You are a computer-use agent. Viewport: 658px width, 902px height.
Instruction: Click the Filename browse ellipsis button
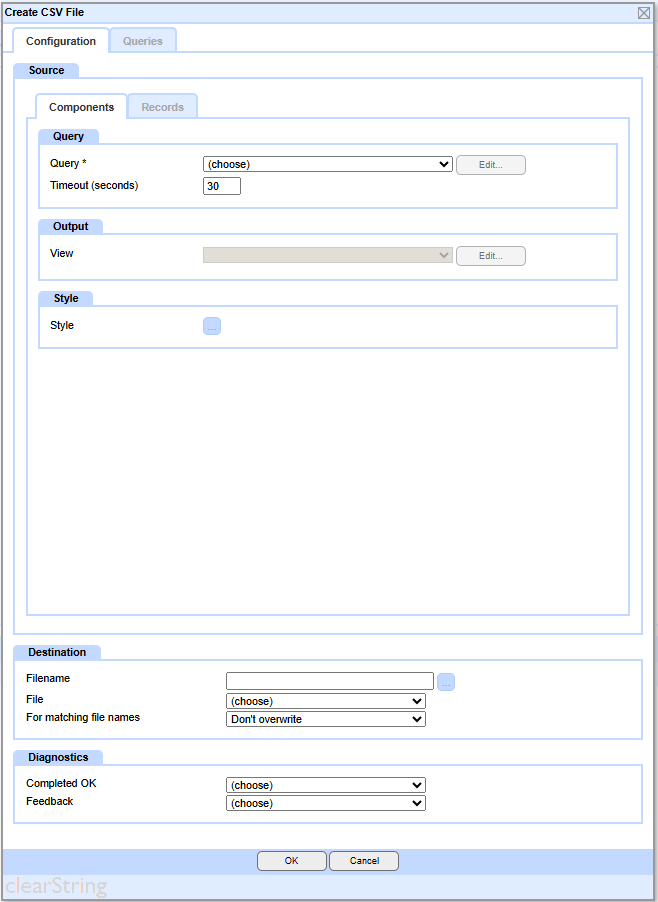pyautogui.click(x=446, y=682)
